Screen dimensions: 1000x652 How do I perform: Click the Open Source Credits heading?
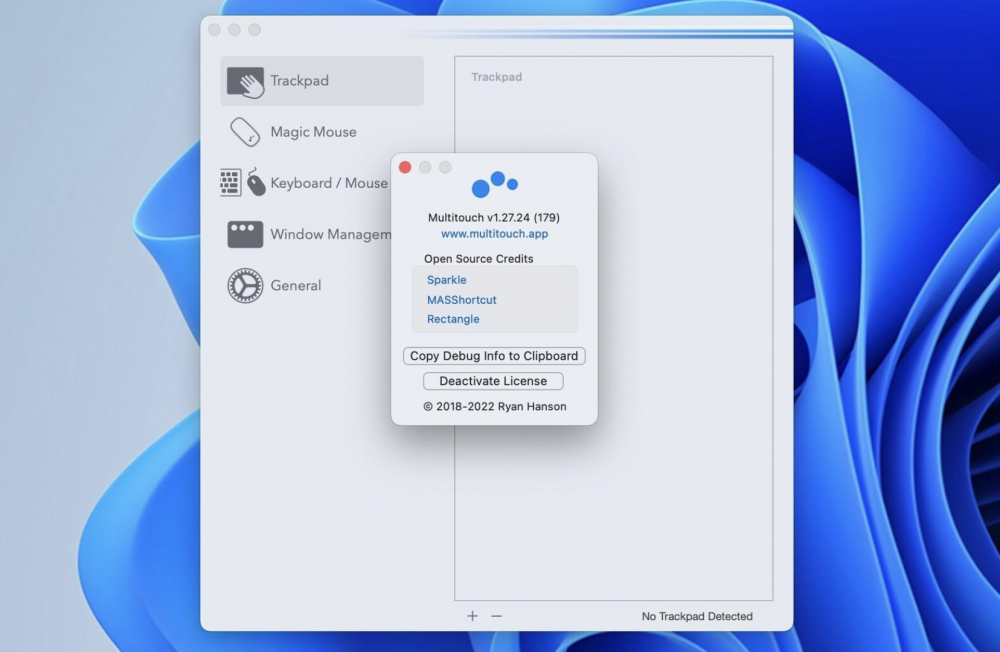pos(478,258)
